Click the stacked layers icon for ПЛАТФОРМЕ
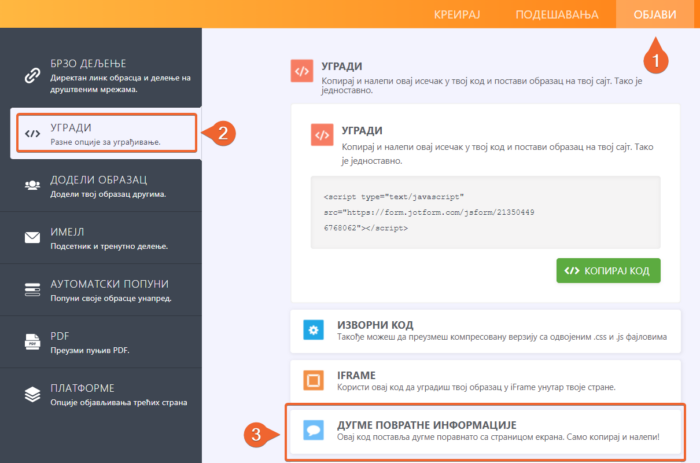This screenshot has width=700, height=463. point(32,394)
